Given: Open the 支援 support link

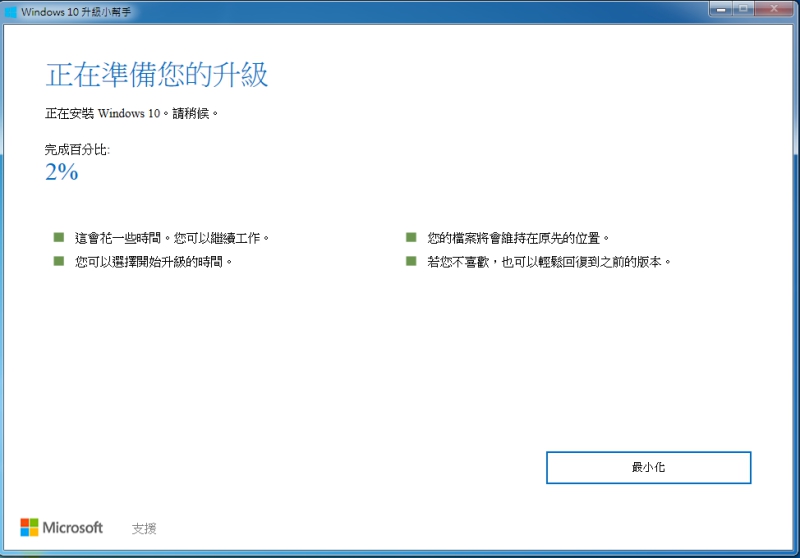Looking at the screenshot, I should (x=144, y=528).
